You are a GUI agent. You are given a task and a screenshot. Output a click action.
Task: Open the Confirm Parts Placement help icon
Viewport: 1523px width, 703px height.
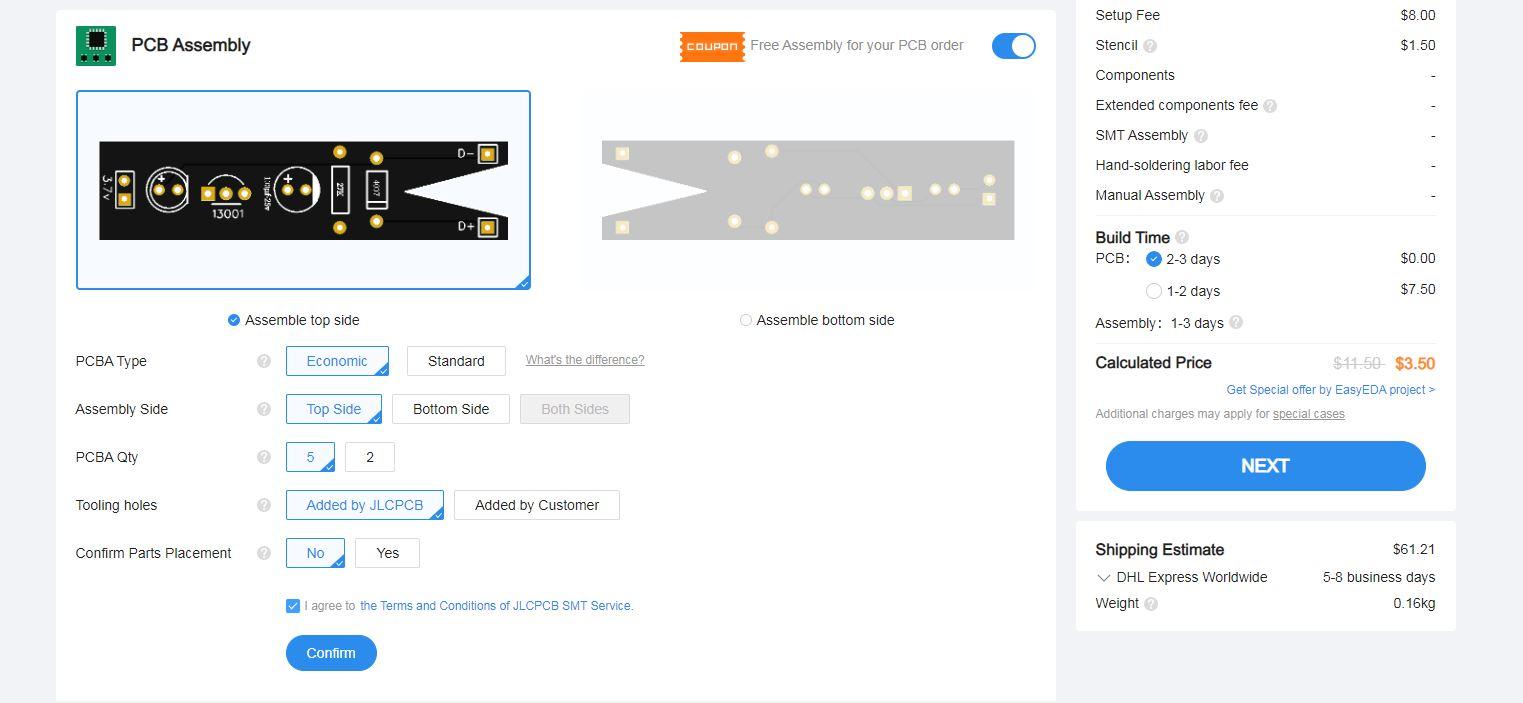264,553
